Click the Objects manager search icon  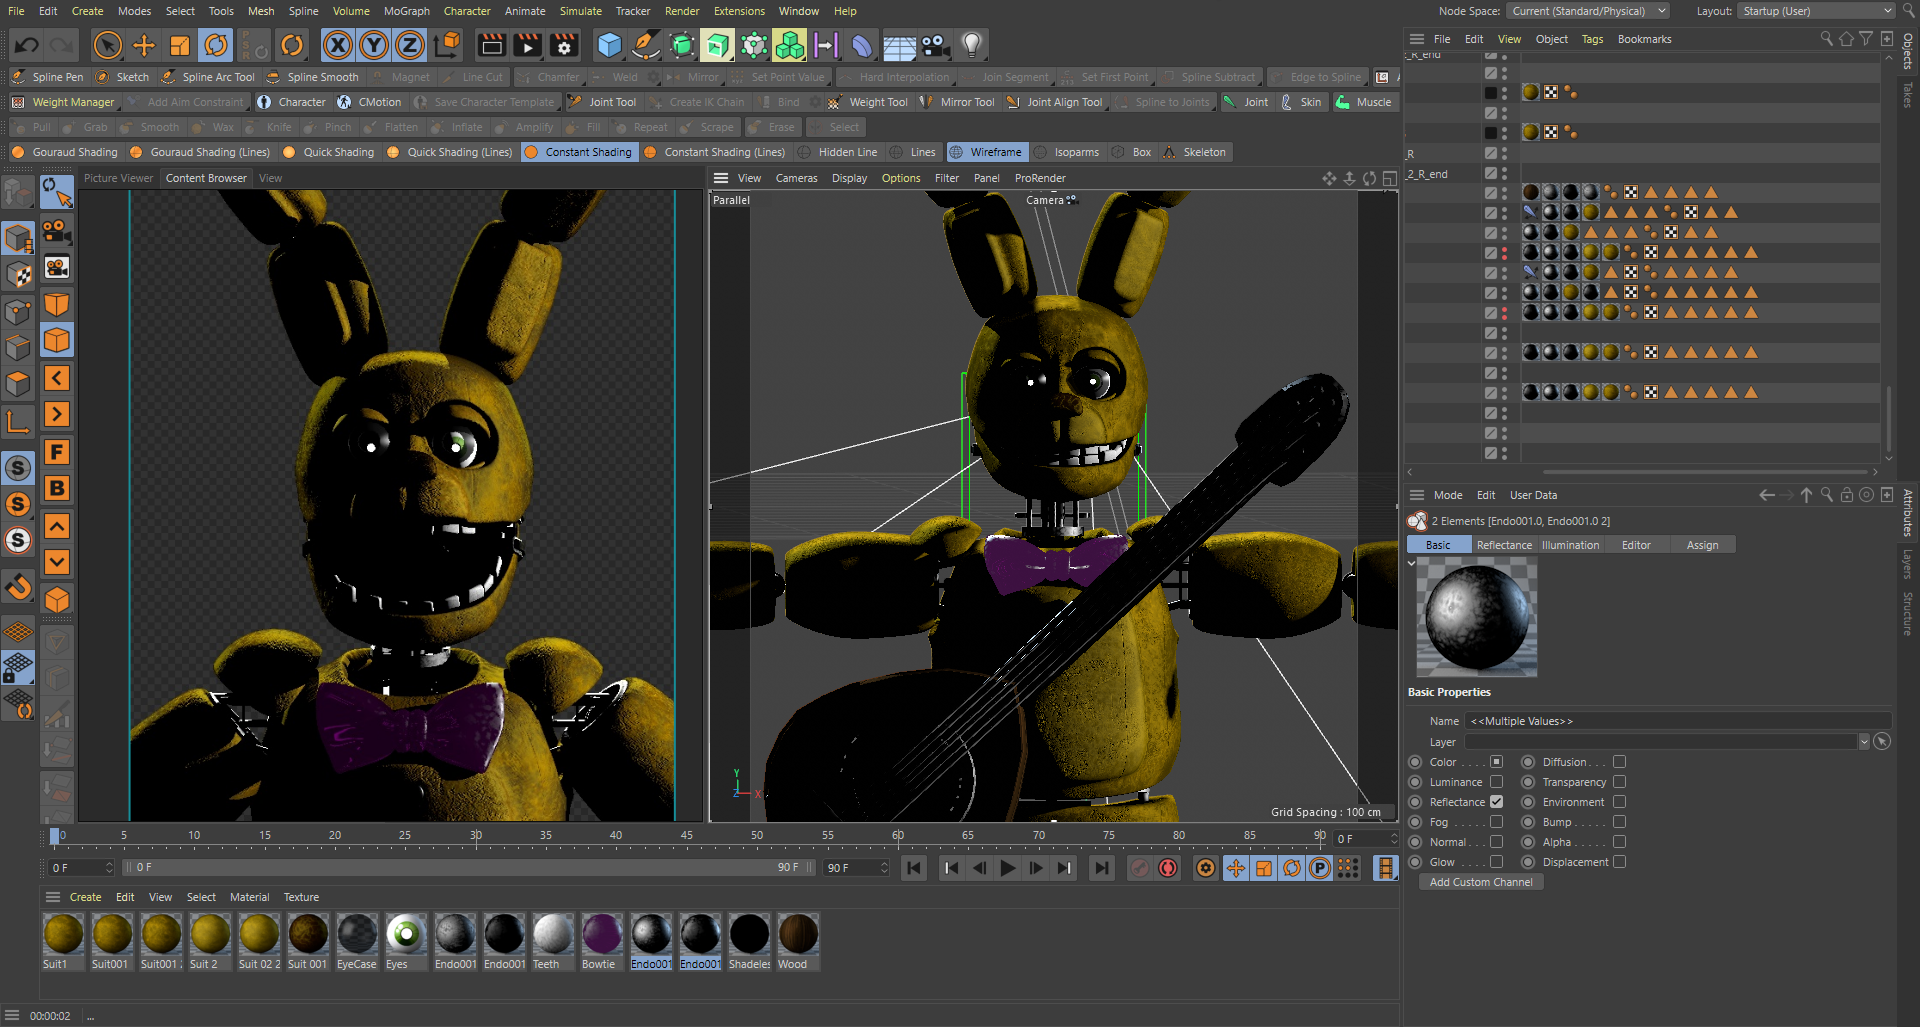click(x=1826, y=39)
